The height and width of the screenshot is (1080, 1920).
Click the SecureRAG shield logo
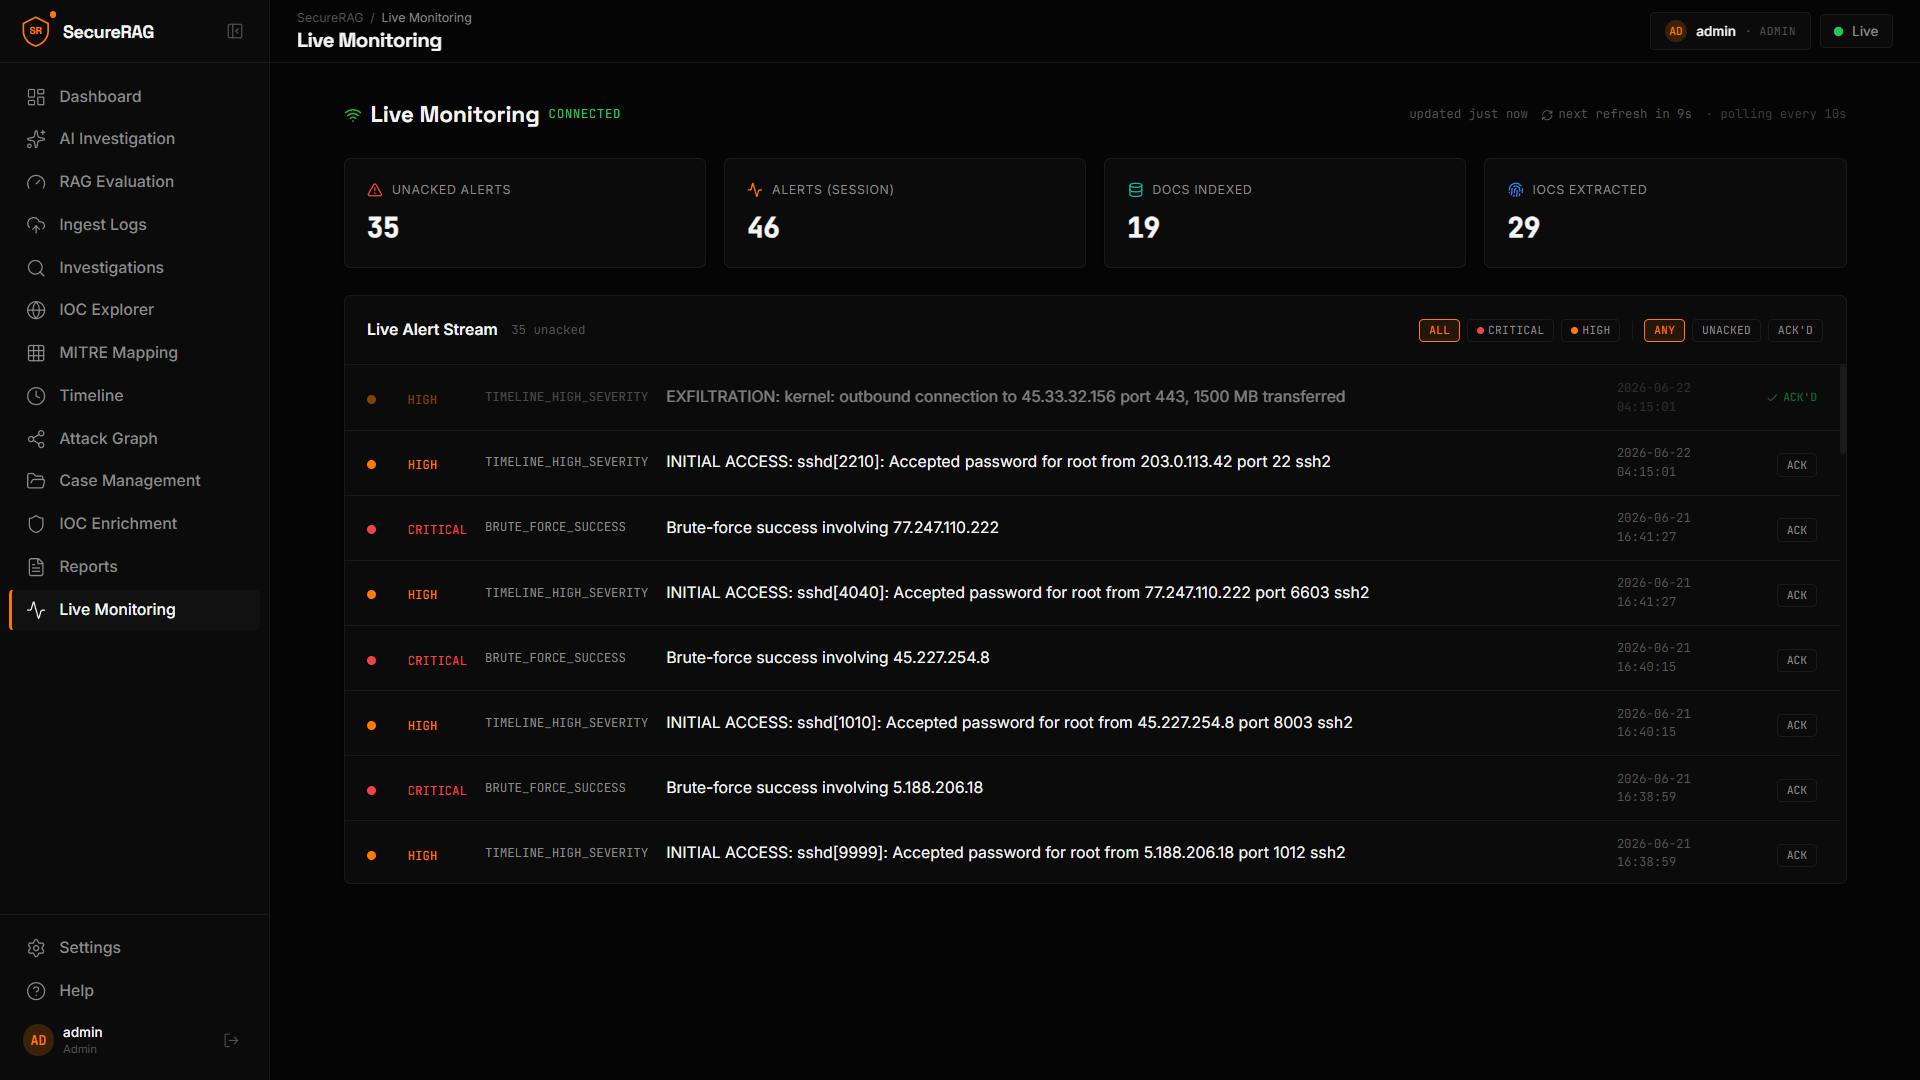(36, 31)
